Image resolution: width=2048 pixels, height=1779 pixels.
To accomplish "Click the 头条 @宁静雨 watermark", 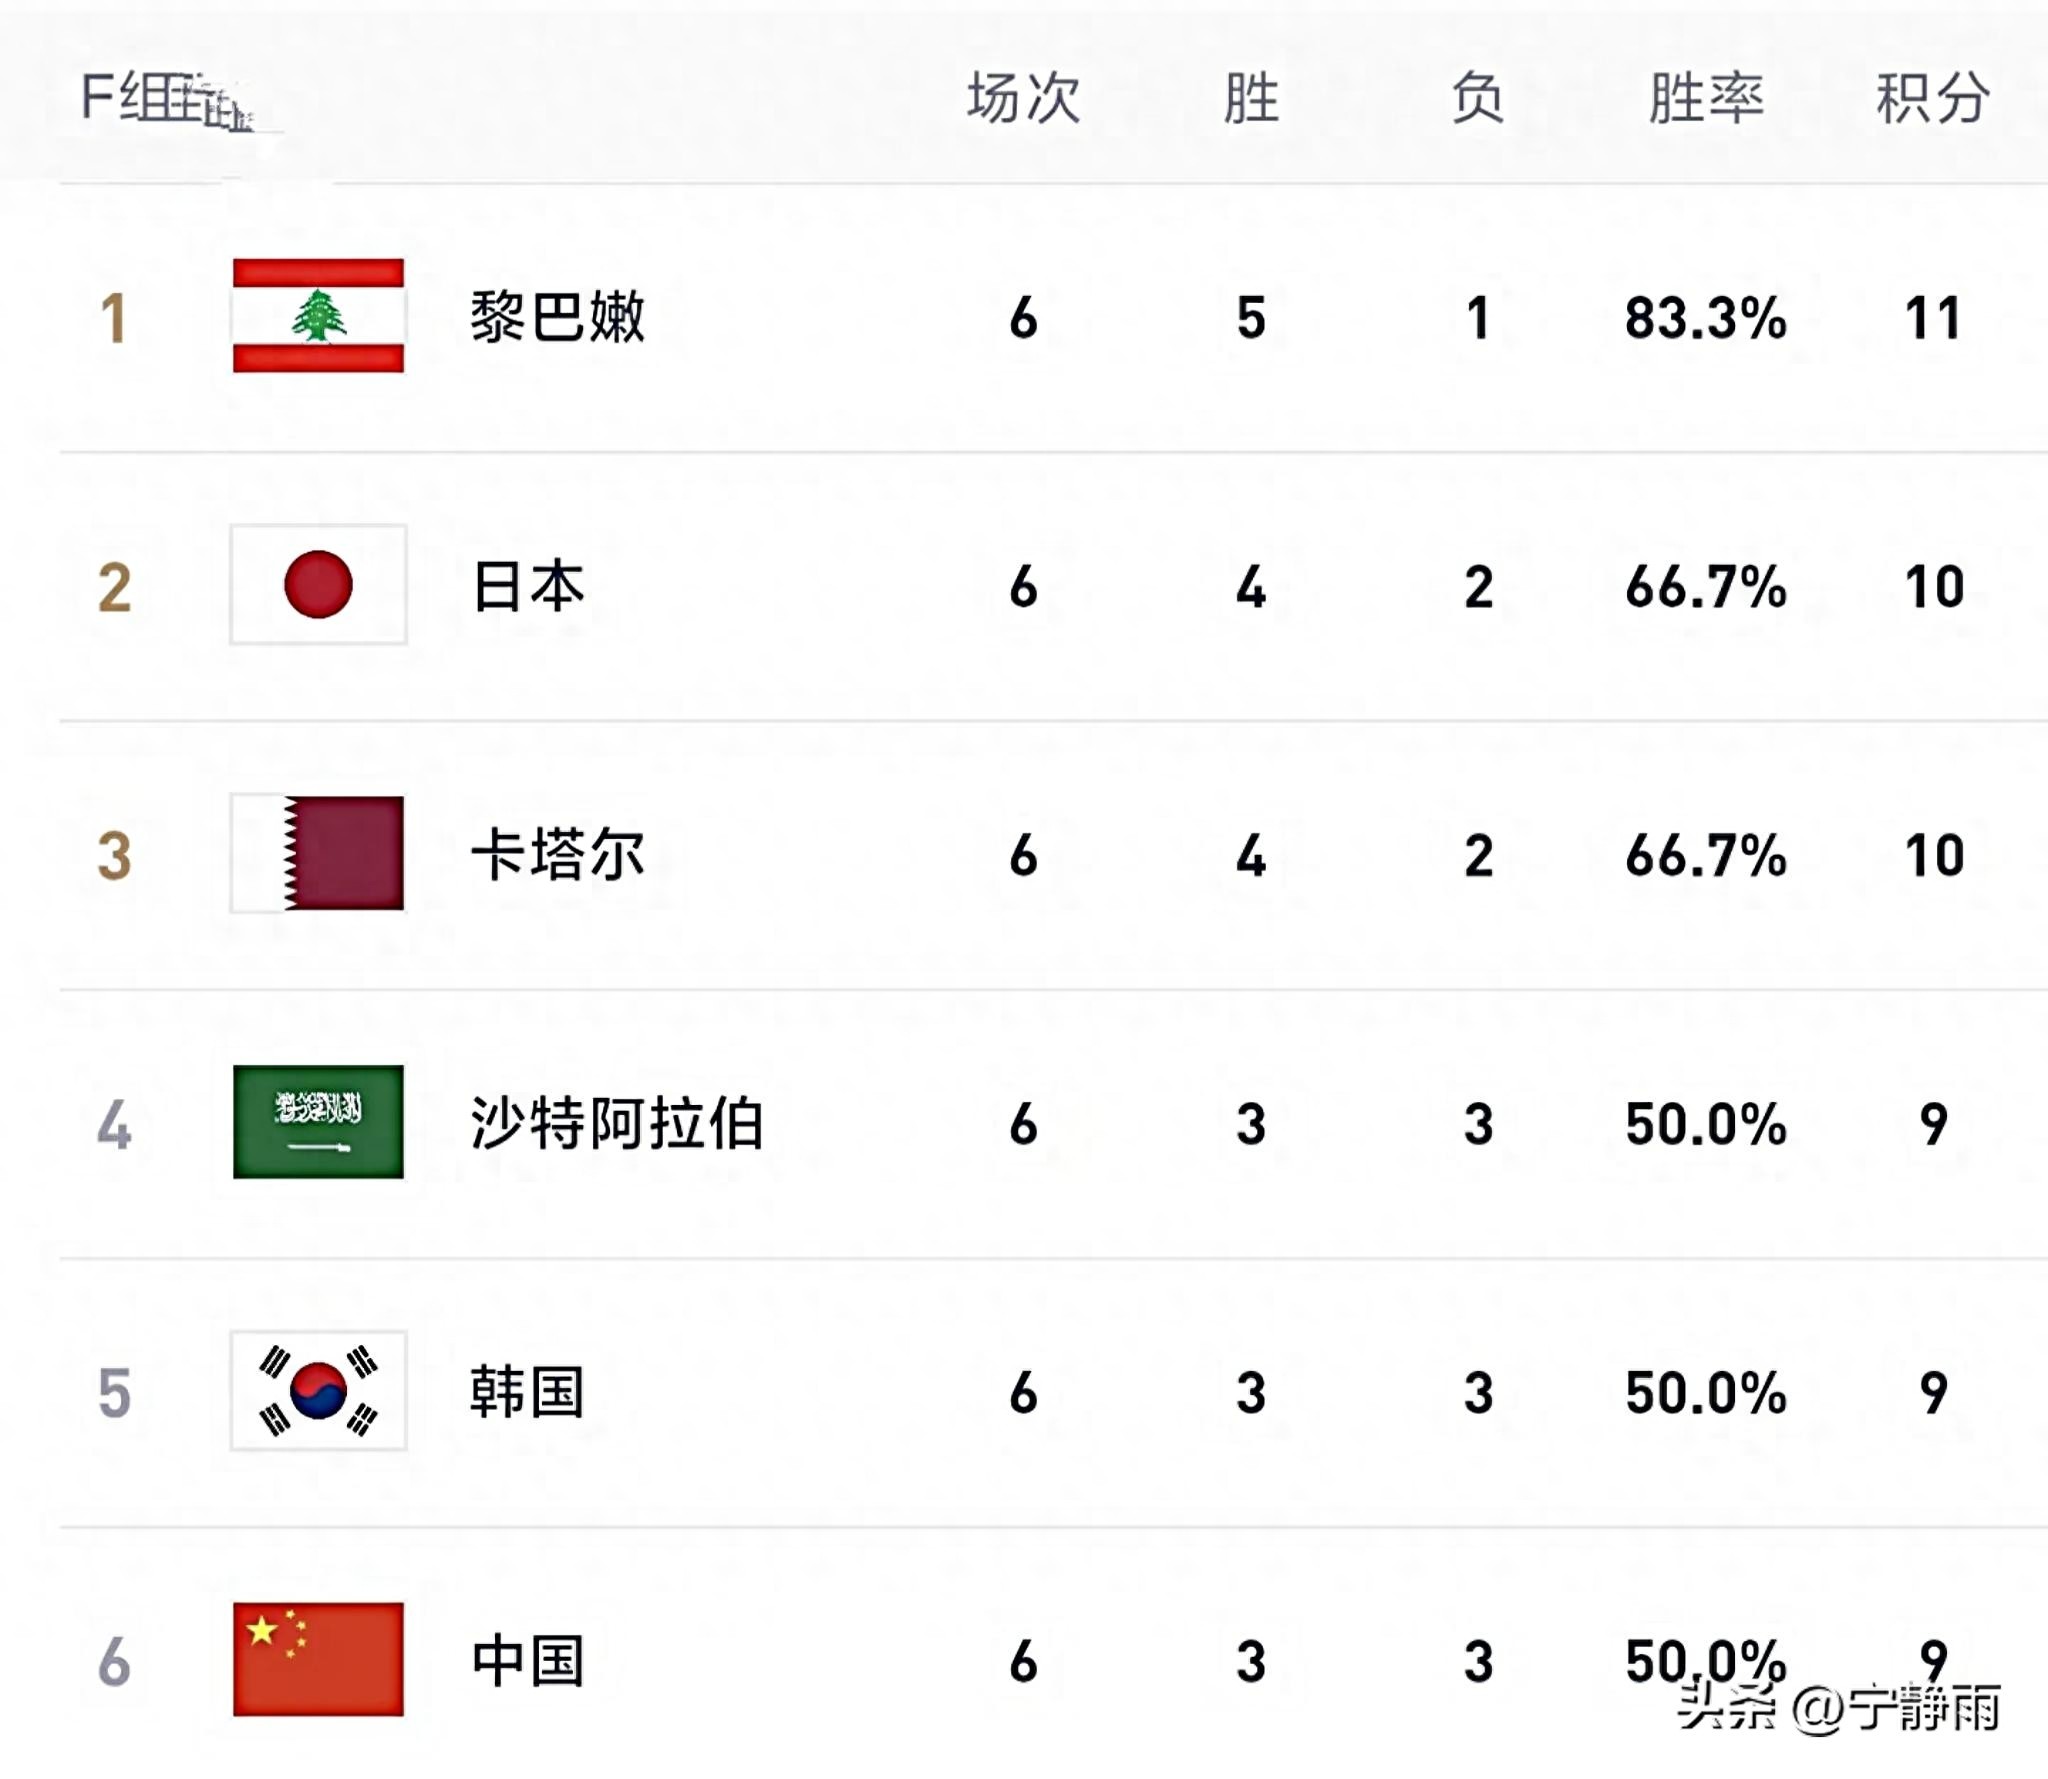I will 1839,1707.
